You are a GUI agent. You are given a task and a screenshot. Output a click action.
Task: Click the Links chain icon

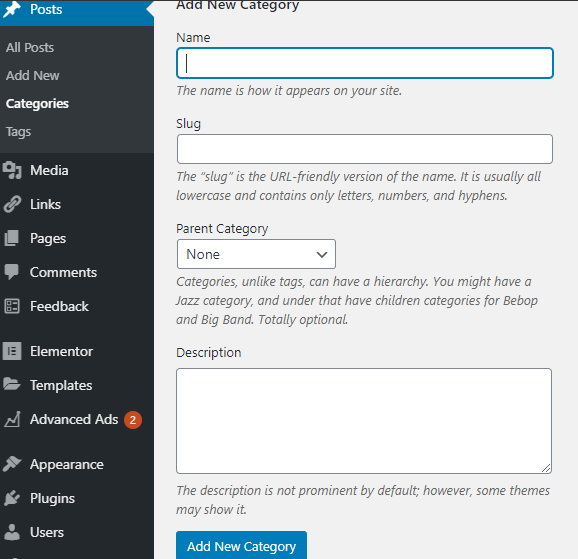tap(12, 204)
